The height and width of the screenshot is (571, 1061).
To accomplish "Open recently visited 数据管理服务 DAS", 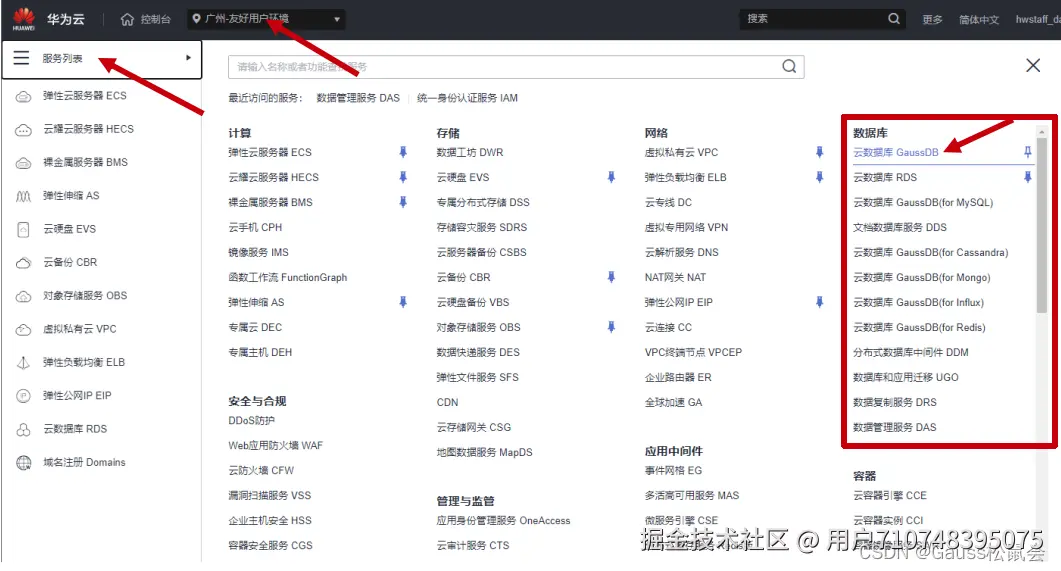I will click(x=358, y=98).
